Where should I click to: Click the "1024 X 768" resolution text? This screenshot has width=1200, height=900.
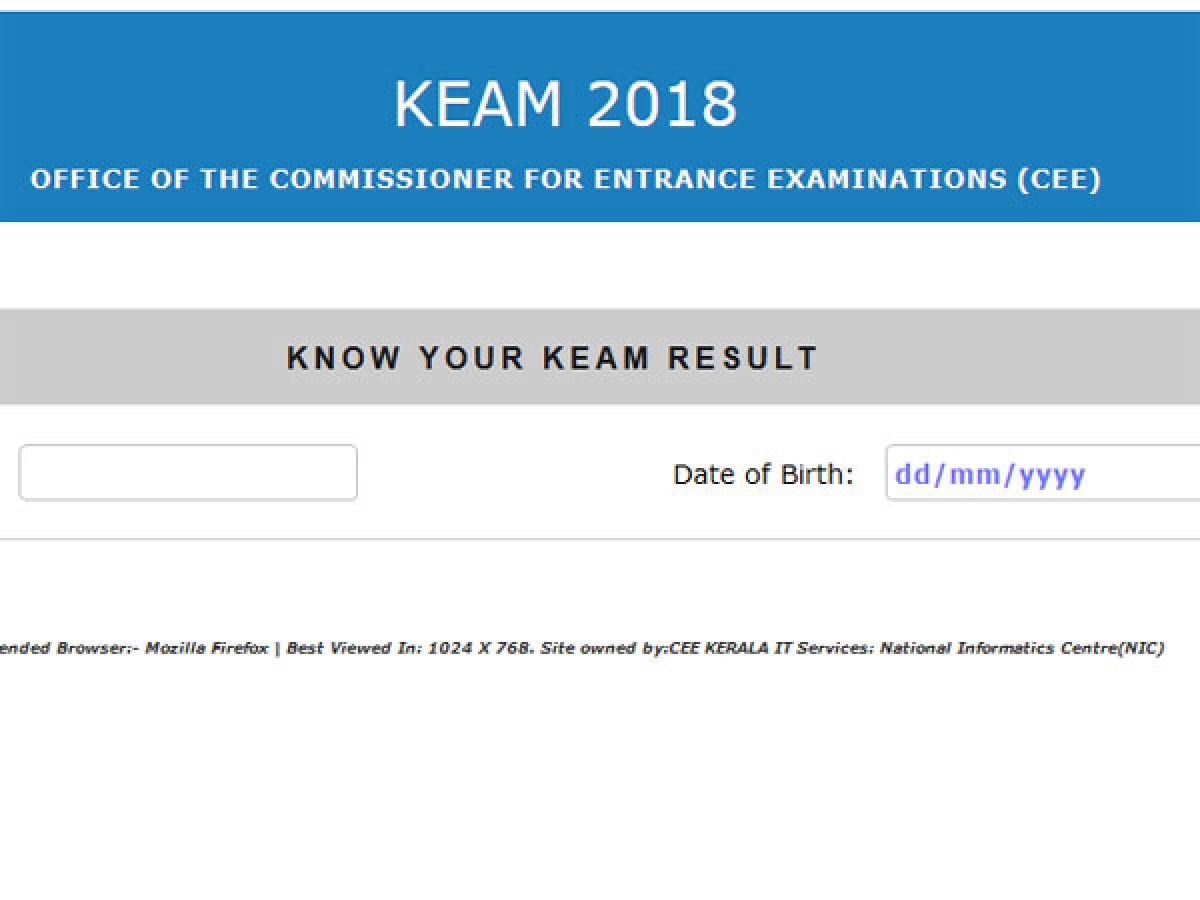476,648
